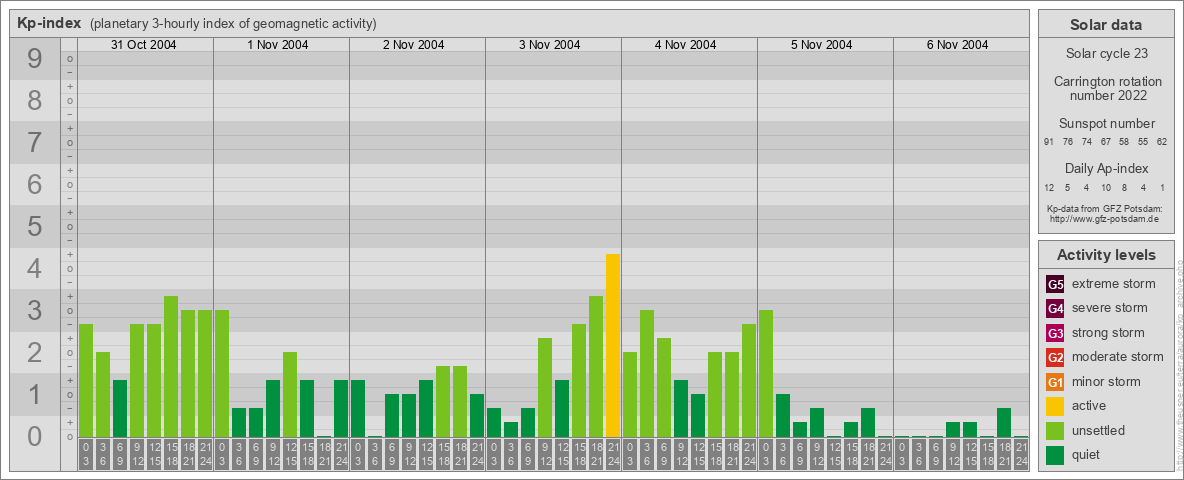Click the yellow 'active' legend swatch

pyautogui.click(x=1055, y=406)
